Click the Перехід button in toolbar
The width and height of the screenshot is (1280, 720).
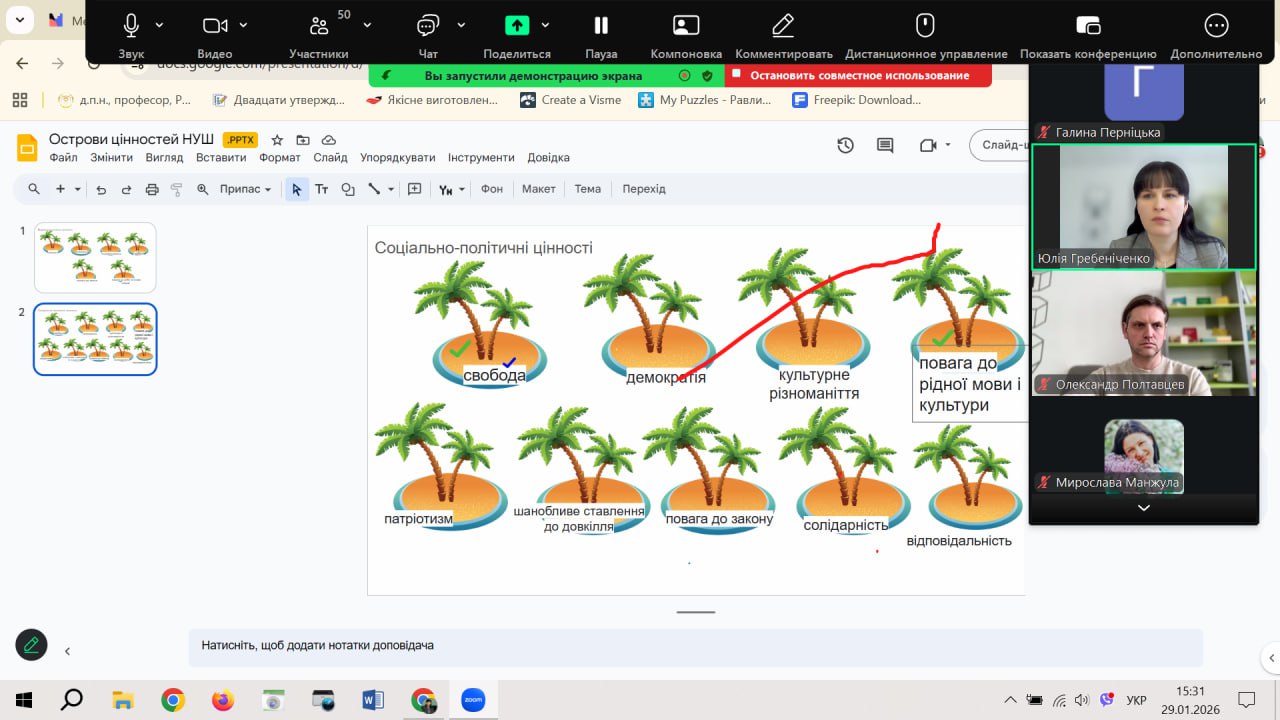[643, 189]
